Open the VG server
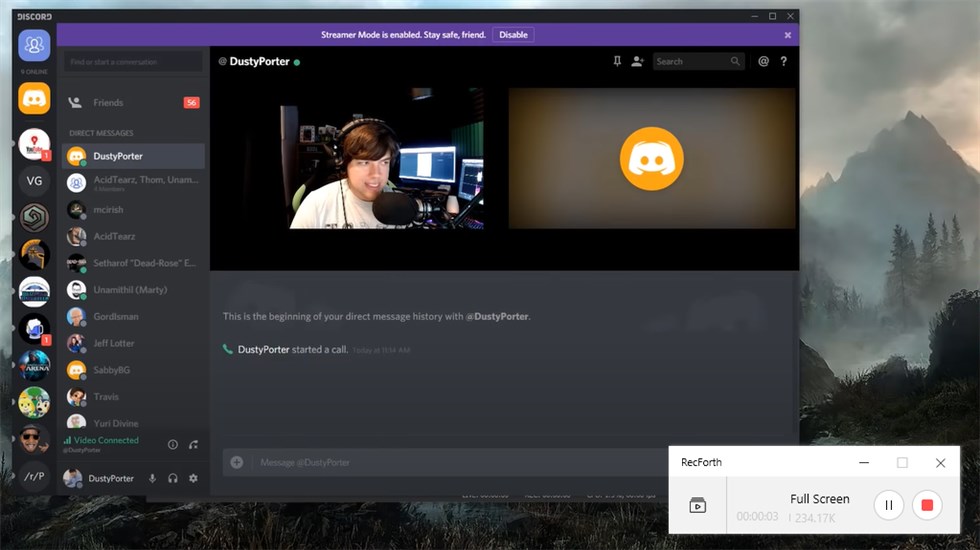 (34, 181)
